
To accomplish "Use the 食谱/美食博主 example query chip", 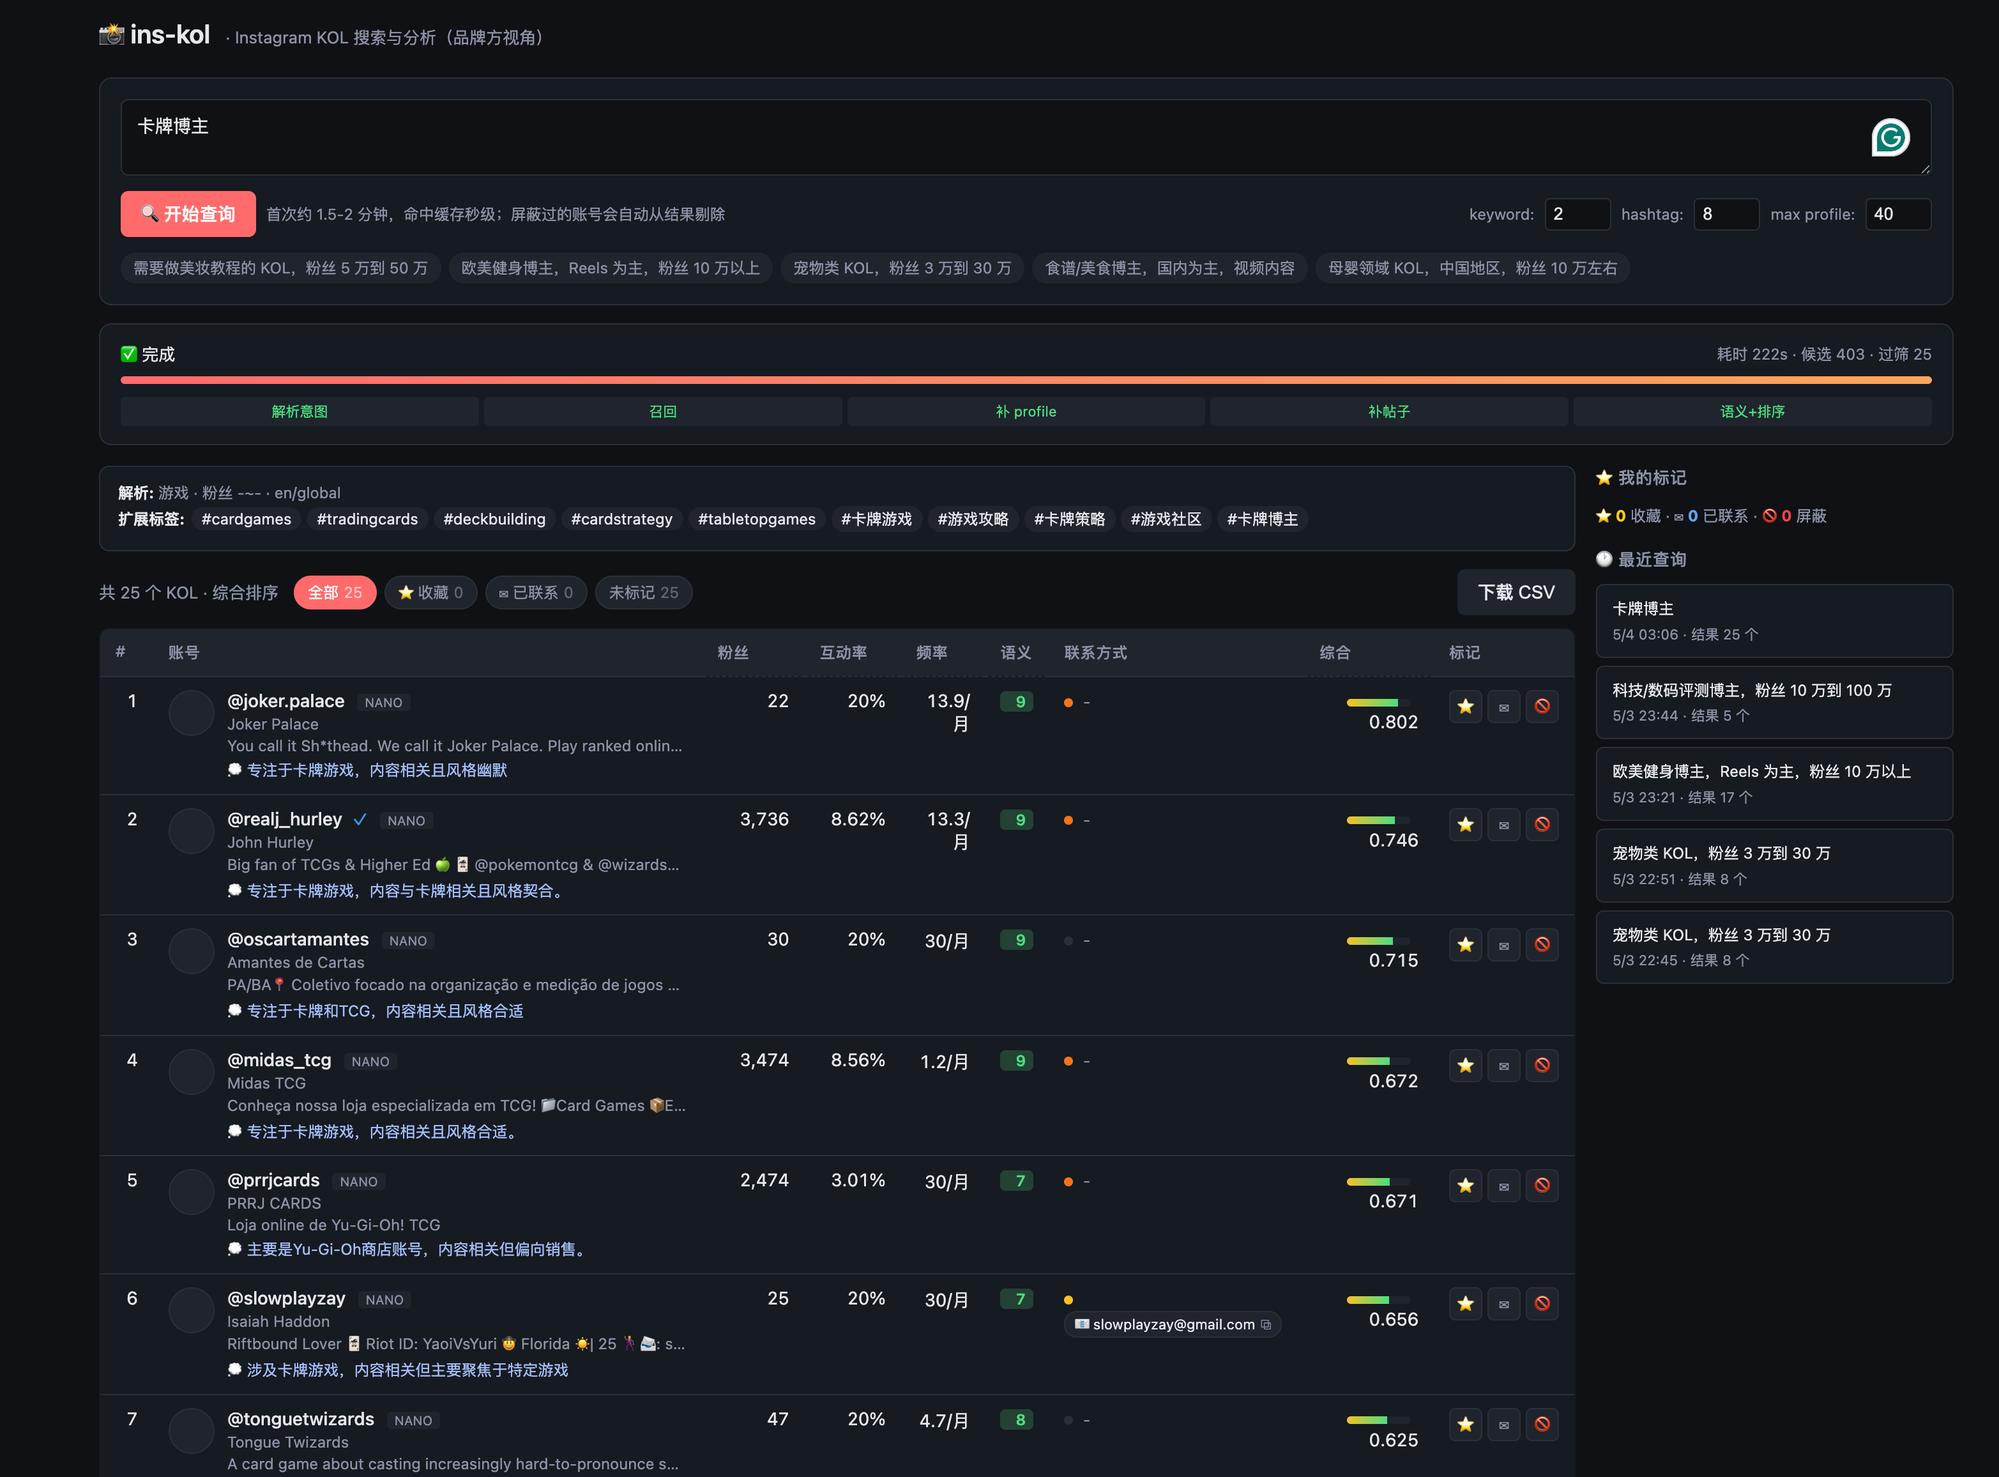I will point(1170,268).
